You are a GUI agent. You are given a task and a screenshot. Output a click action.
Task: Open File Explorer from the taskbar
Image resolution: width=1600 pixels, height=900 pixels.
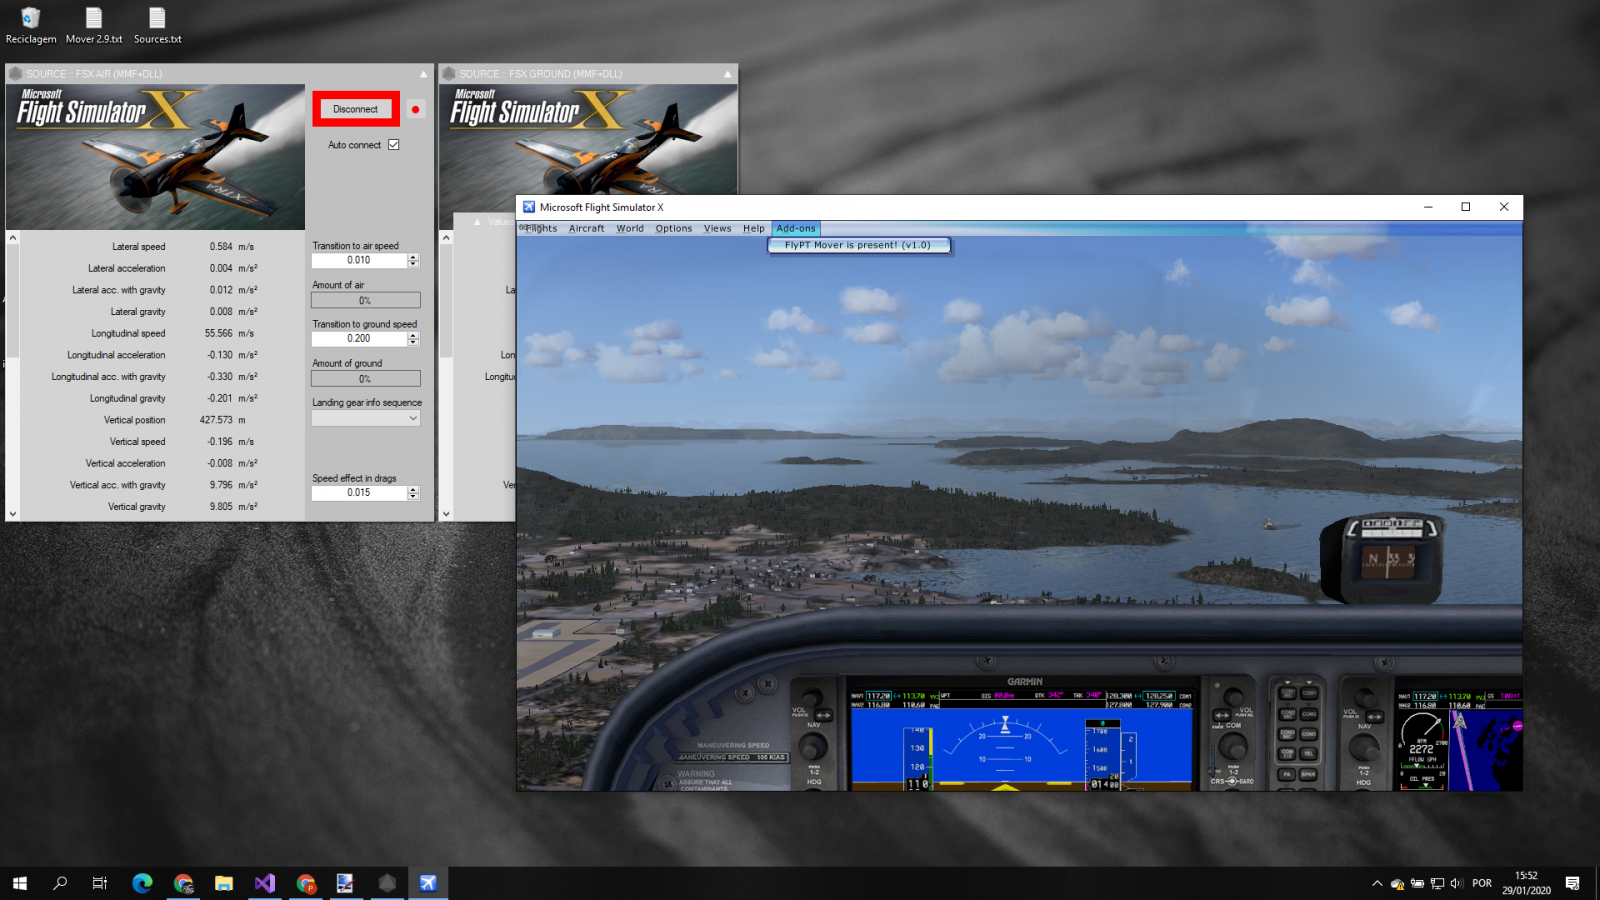tap(224, 883)
